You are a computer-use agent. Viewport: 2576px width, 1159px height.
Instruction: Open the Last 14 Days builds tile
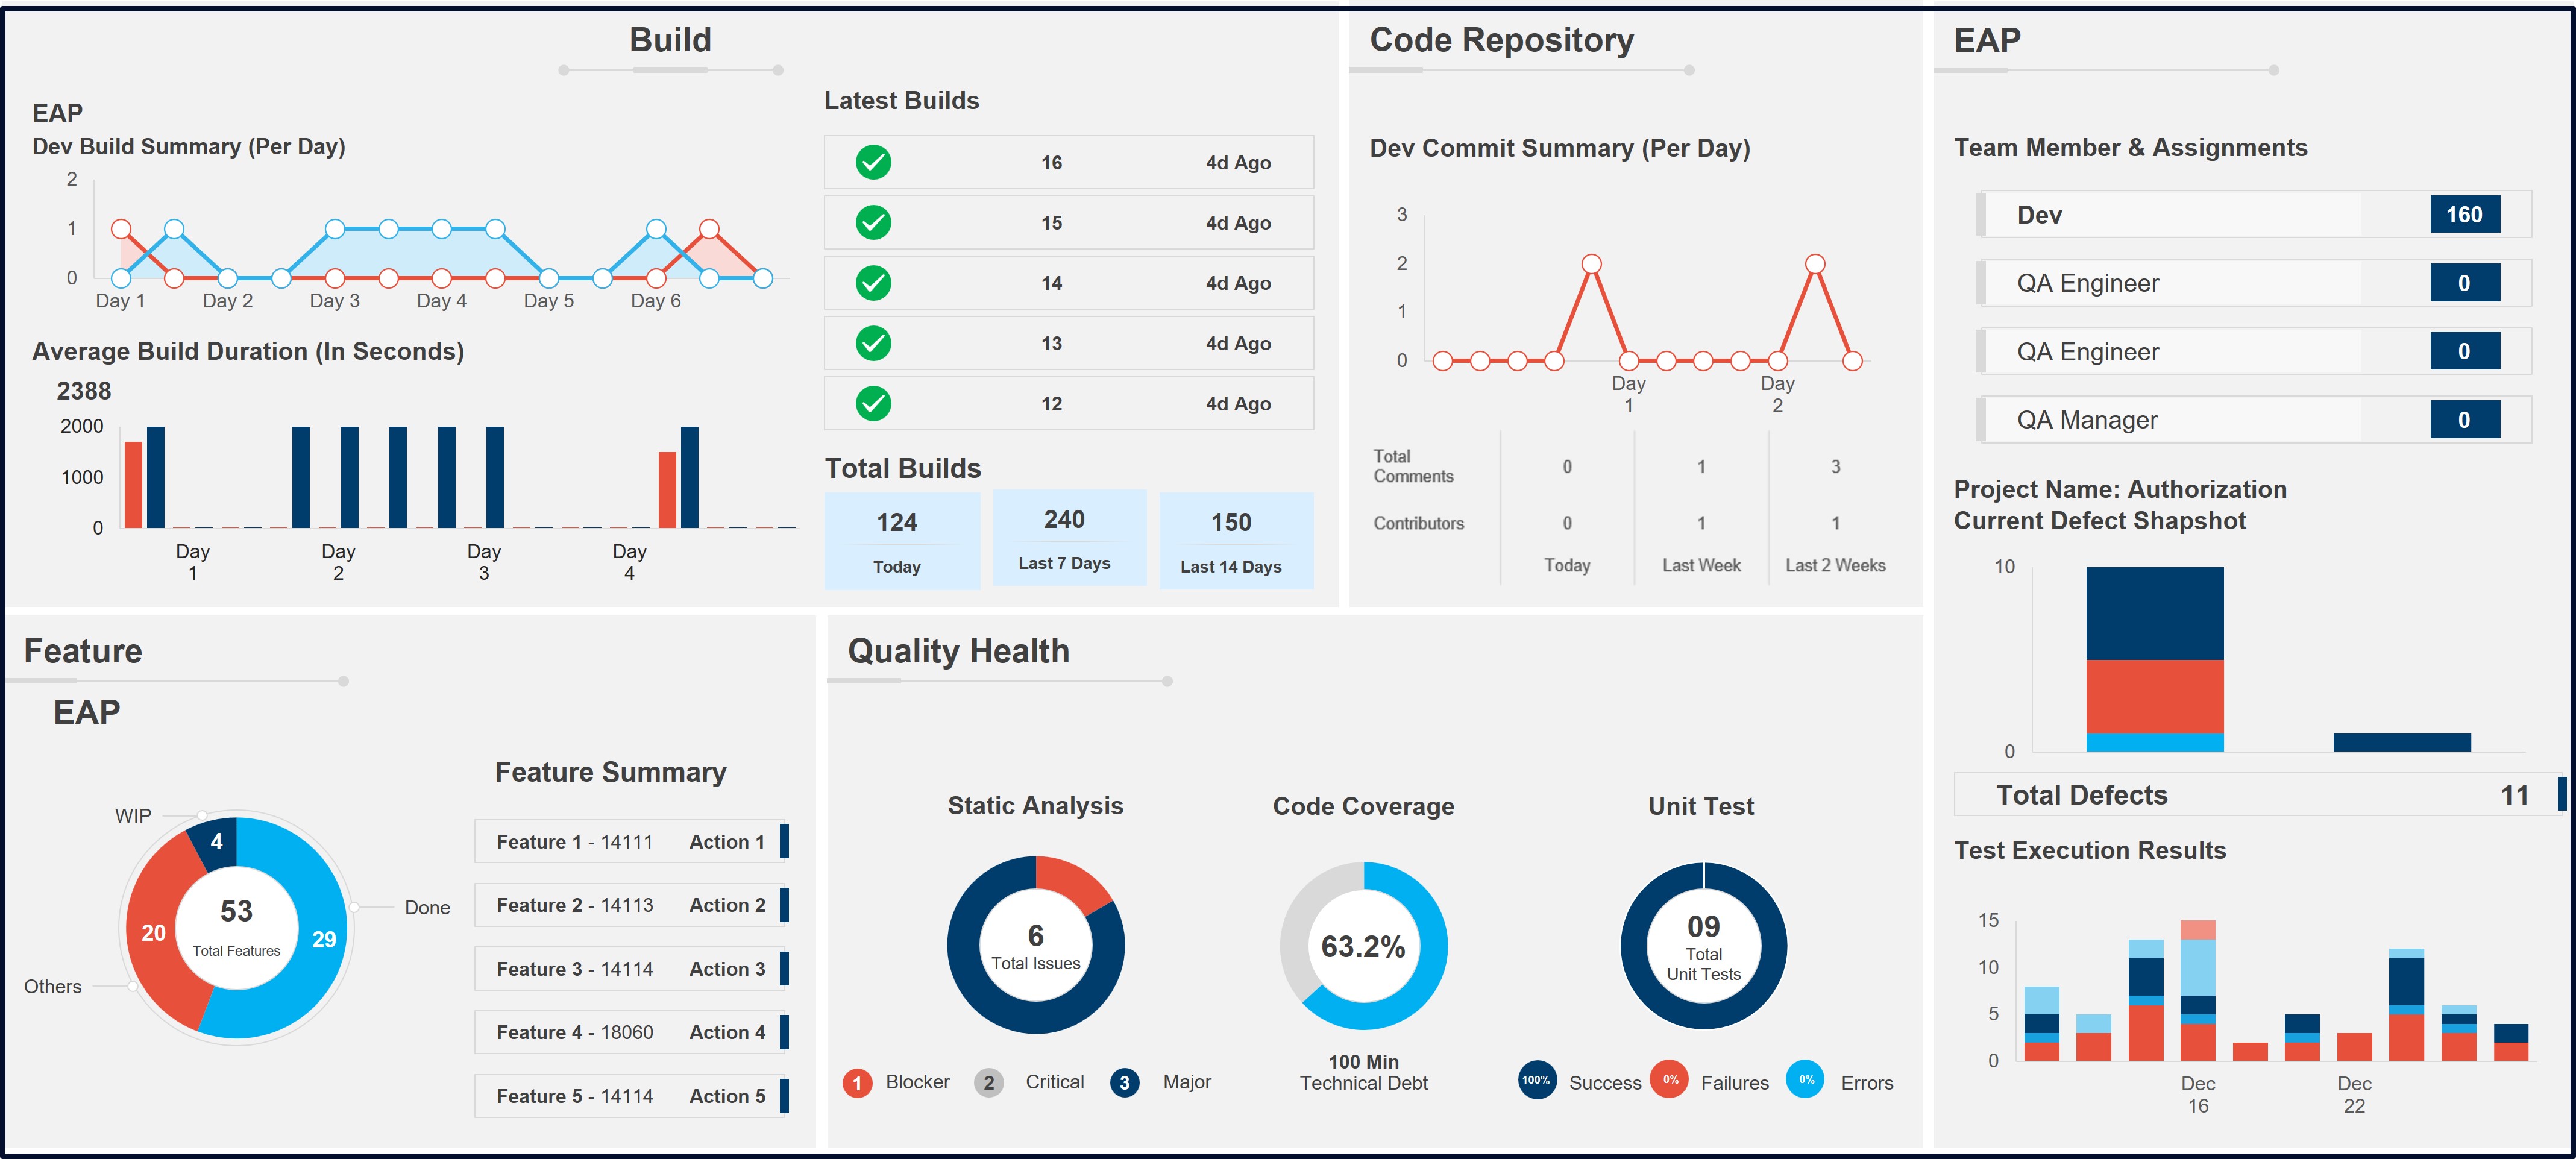1236,540
